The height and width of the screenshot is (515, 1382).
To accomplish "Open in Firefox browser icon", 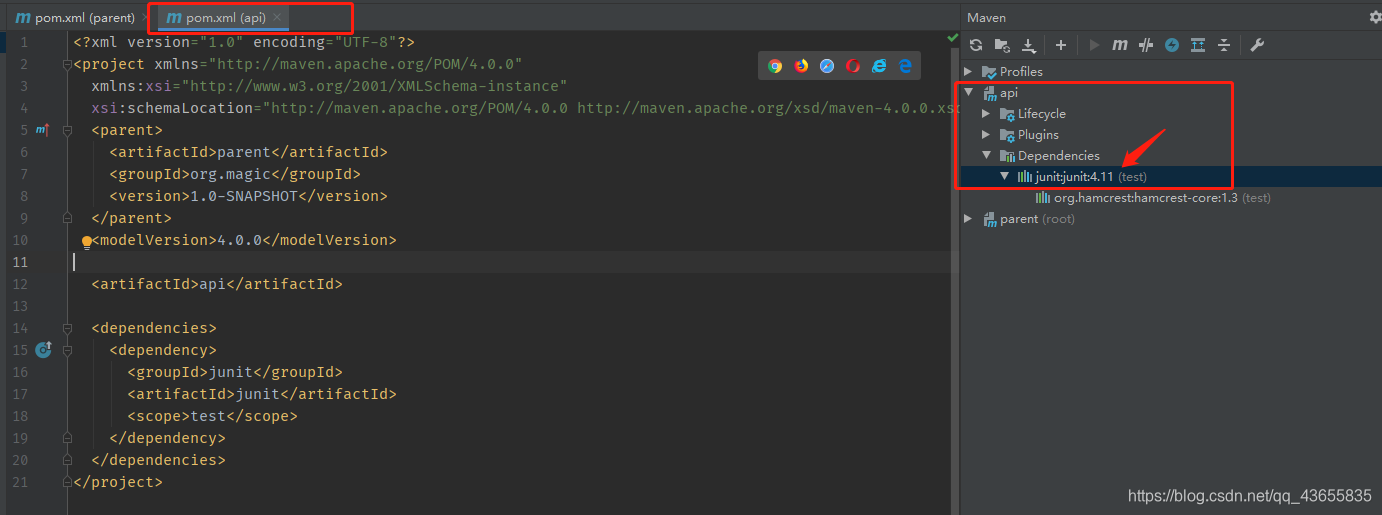I will (x=801, y=66).
